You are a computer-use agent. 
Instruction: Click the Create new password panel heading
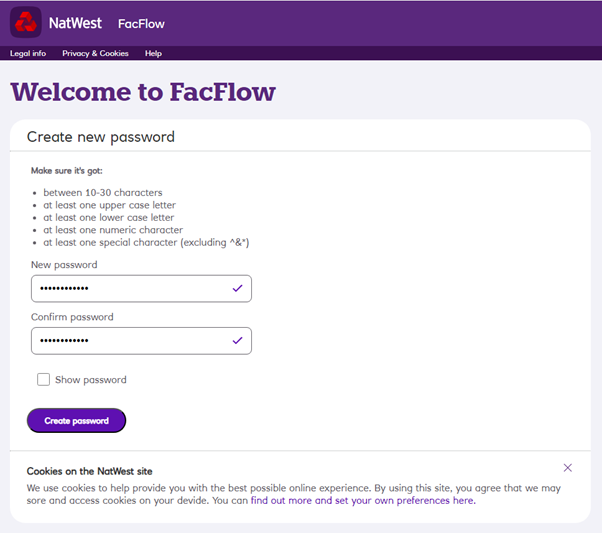(x=101, y=137)
